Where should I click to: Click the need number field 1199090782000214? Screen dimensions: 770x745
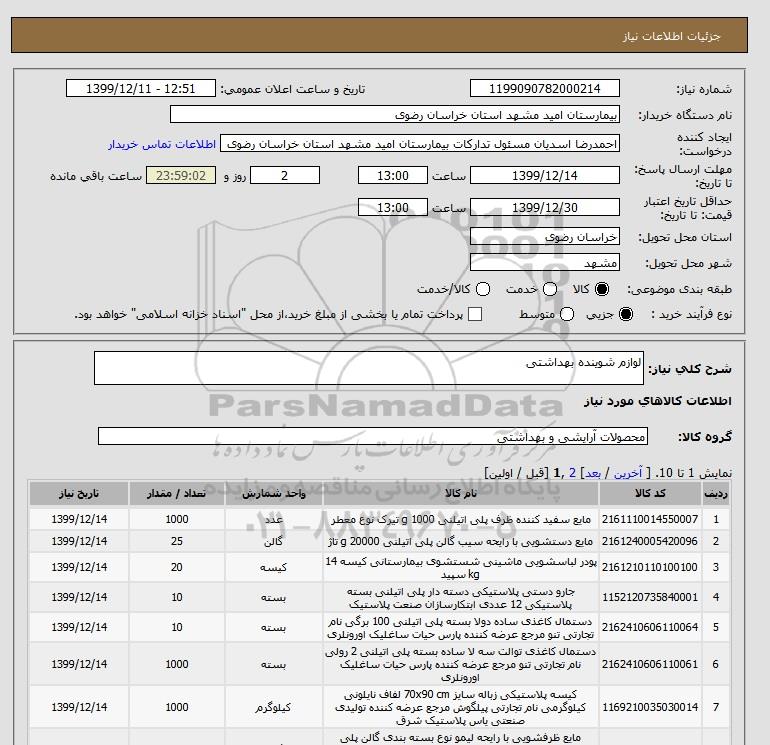(545, 88)
